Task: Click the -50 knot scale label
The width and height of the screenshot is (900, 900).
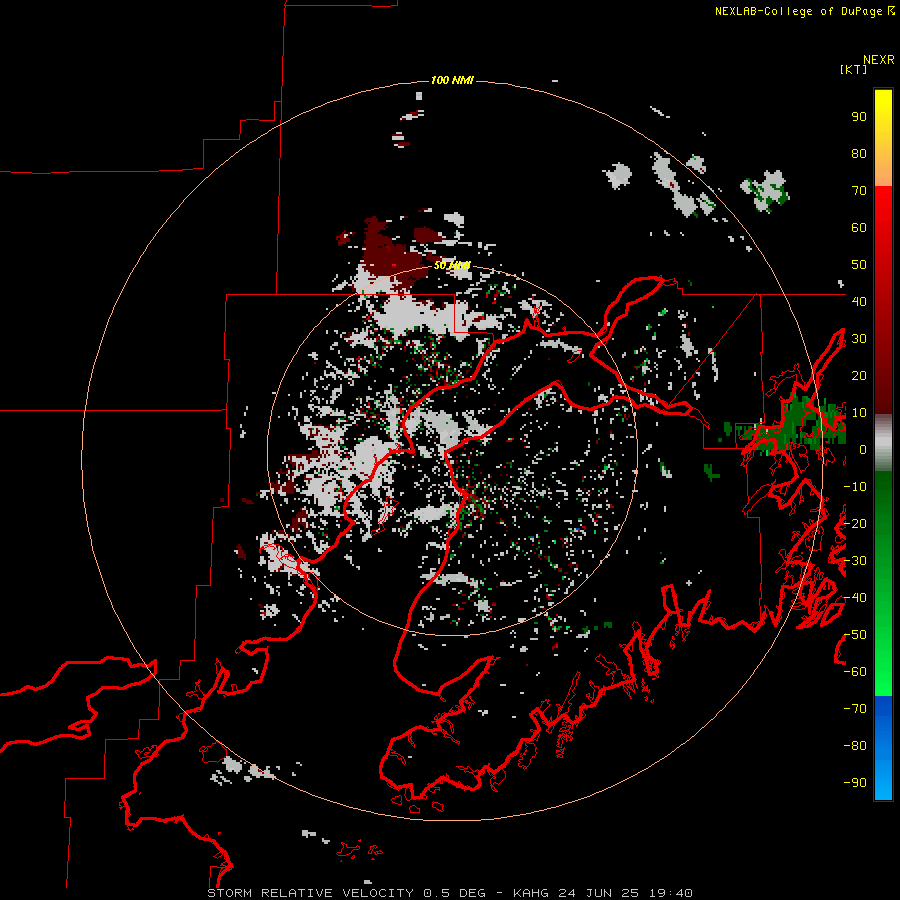Action: [855, 635]
